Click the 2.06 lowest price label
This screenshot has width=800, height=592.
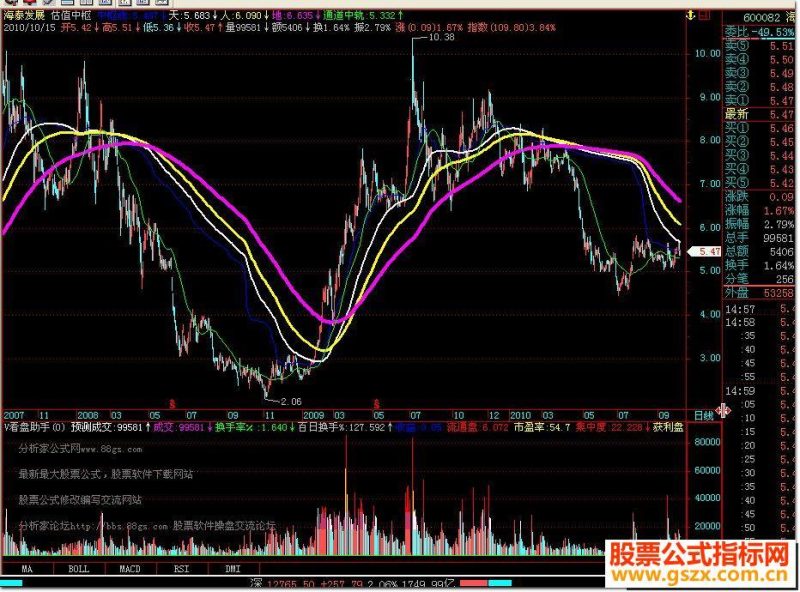[291, 402]
